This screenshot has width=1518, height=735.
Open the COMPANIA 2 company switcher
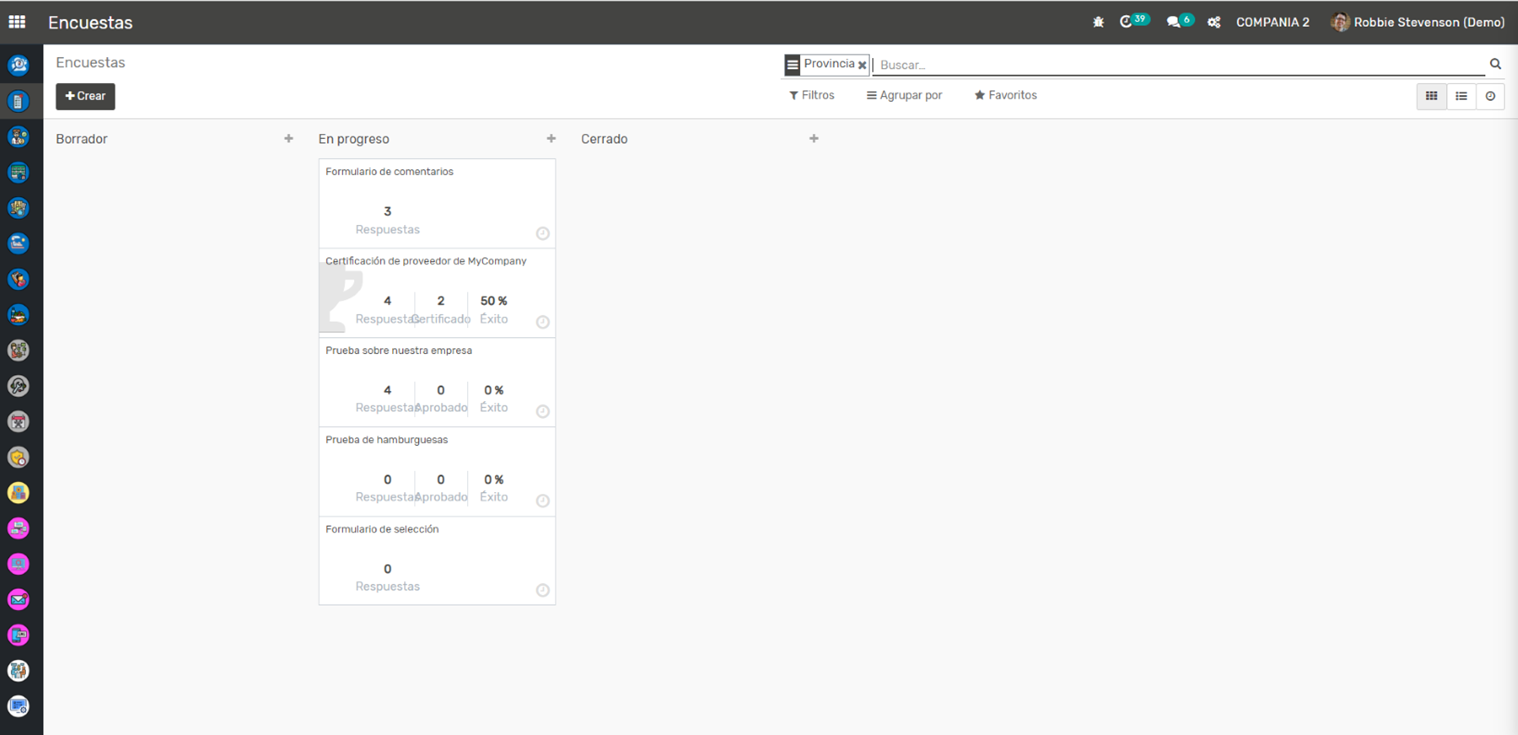pyautogui.click(x=1272, y=22)
